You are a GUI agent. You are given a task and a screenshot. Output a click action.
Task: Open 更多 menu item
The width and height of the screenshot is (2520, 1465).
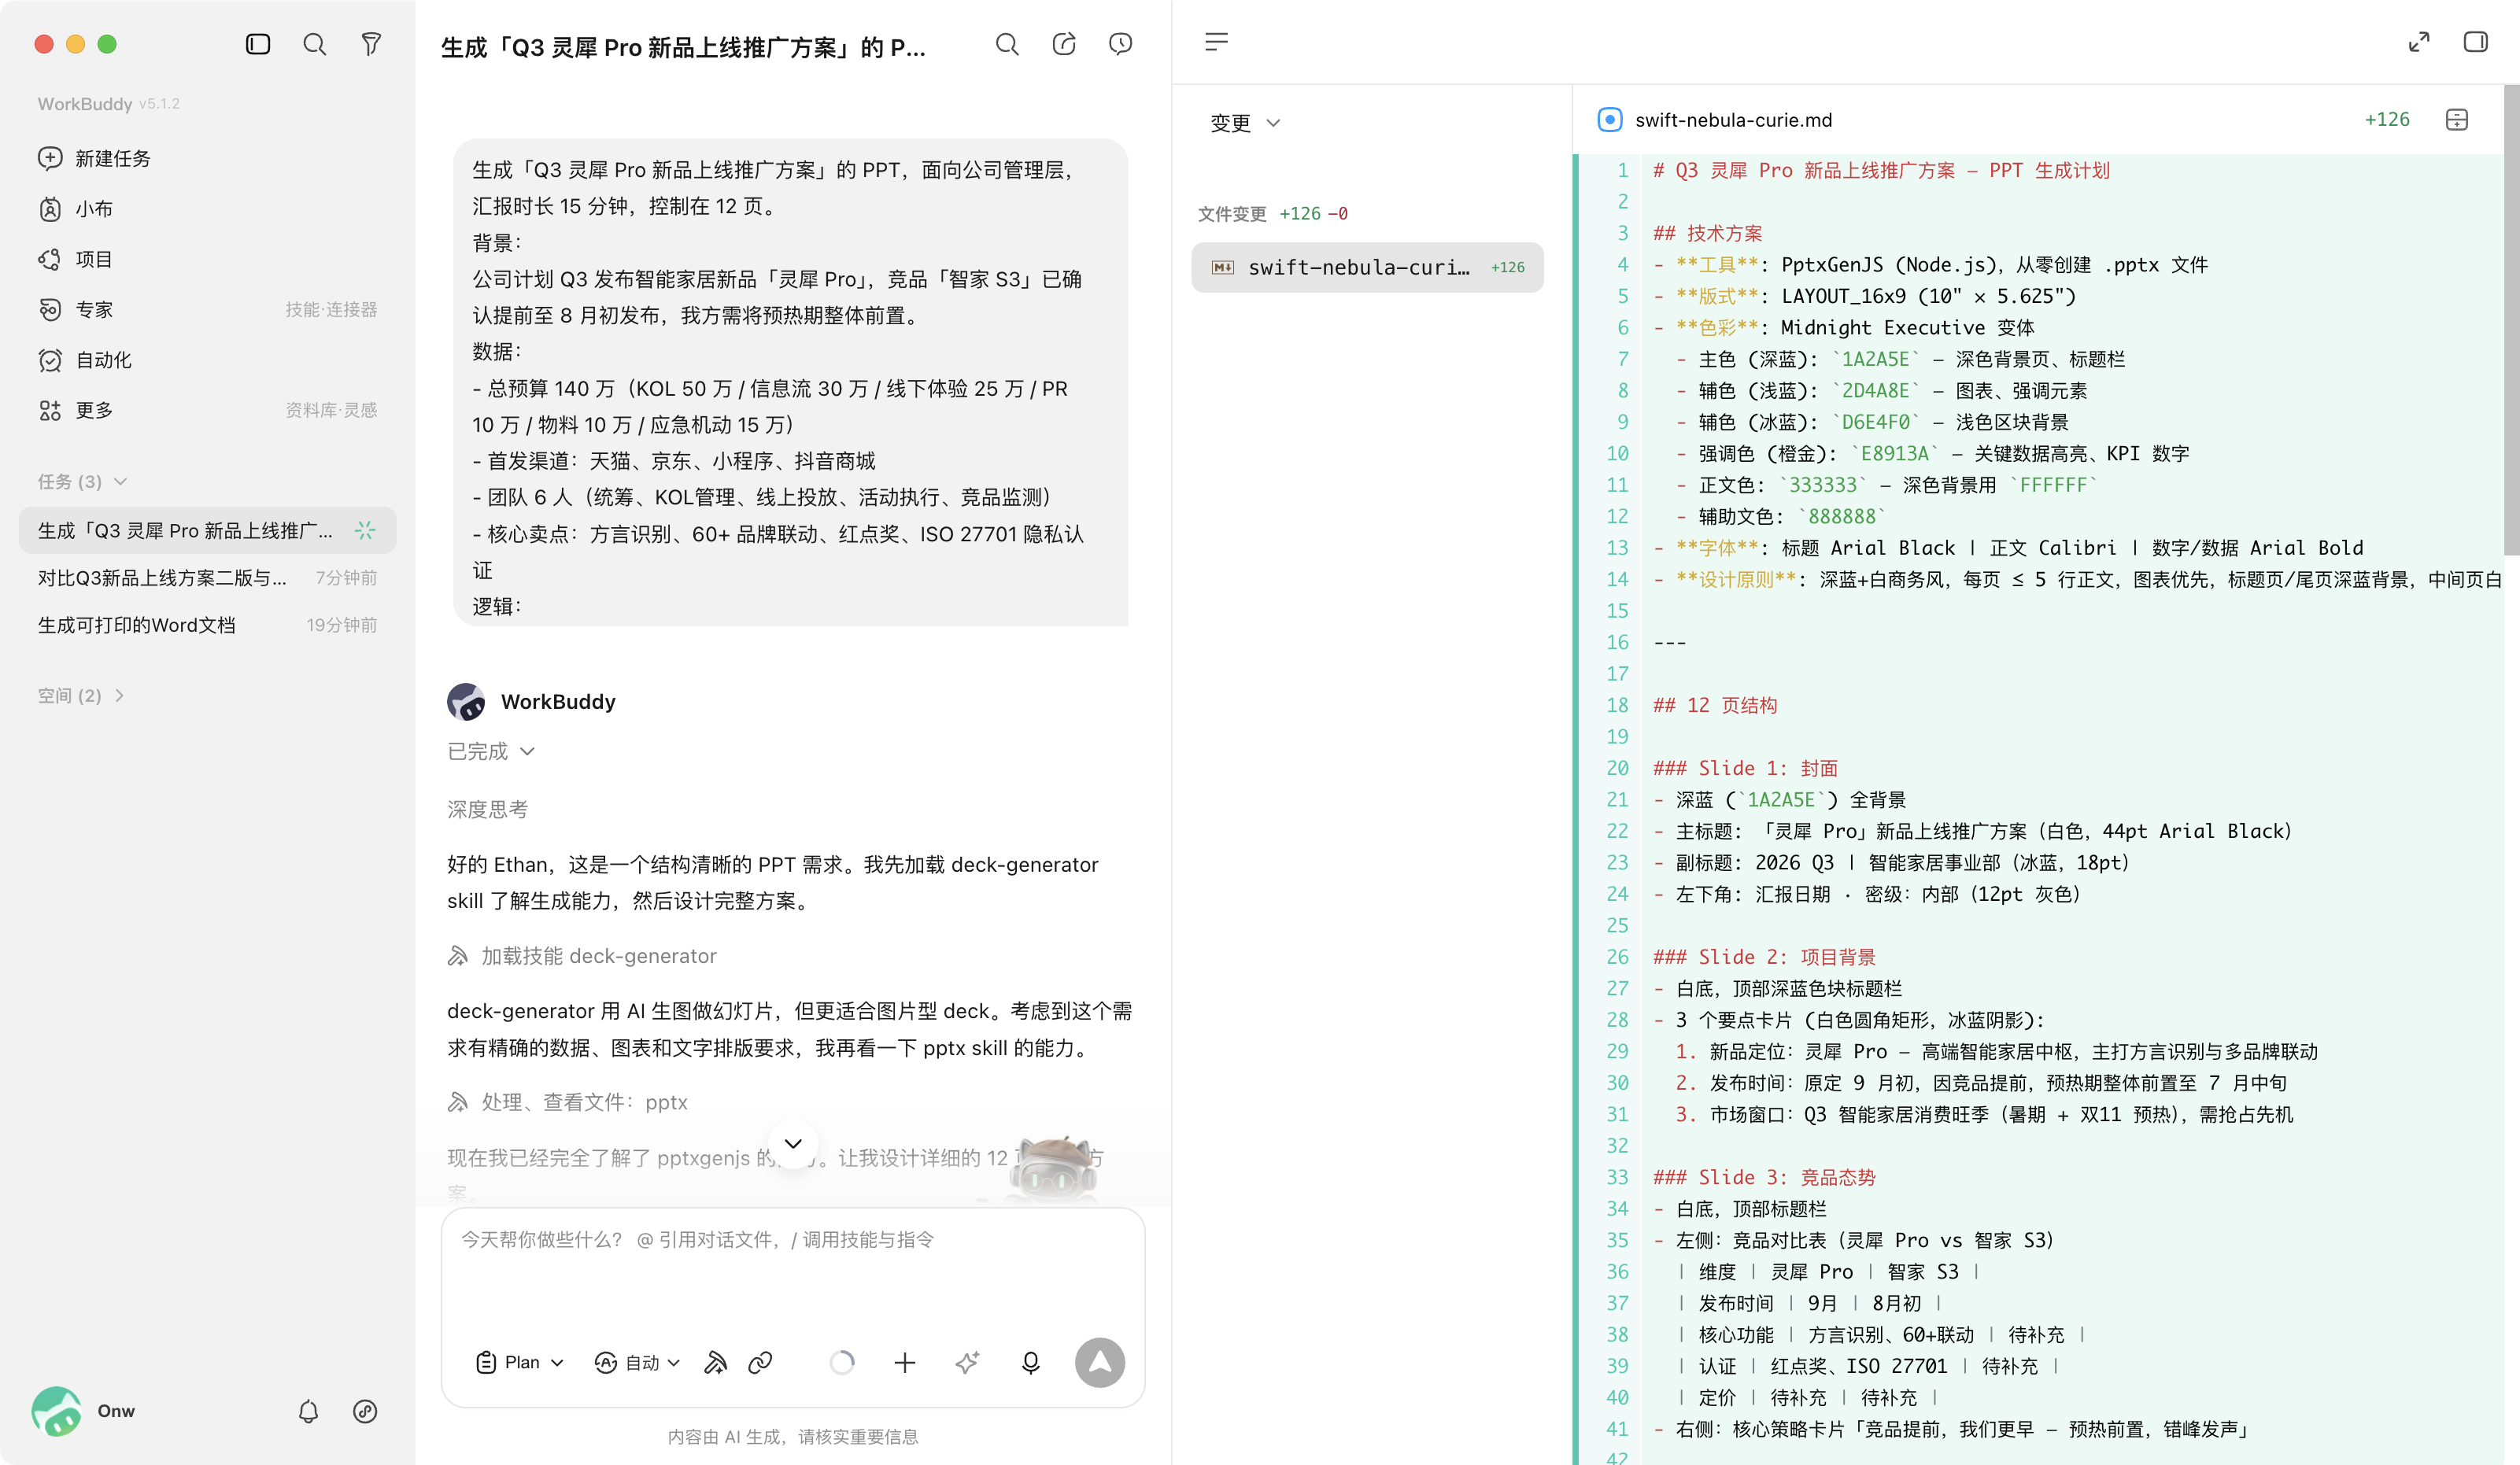208,410
